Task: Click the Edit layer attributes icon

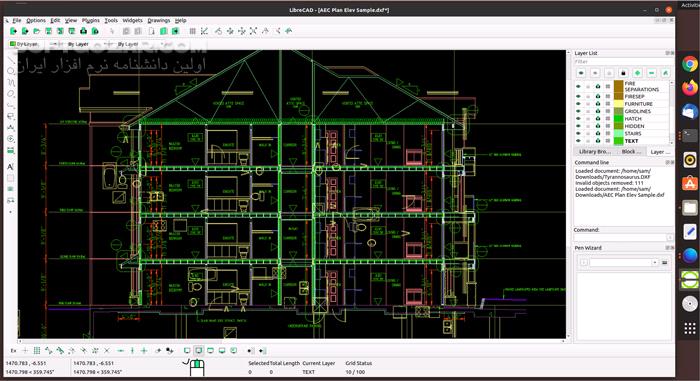Action: click(x=665, y=73)
